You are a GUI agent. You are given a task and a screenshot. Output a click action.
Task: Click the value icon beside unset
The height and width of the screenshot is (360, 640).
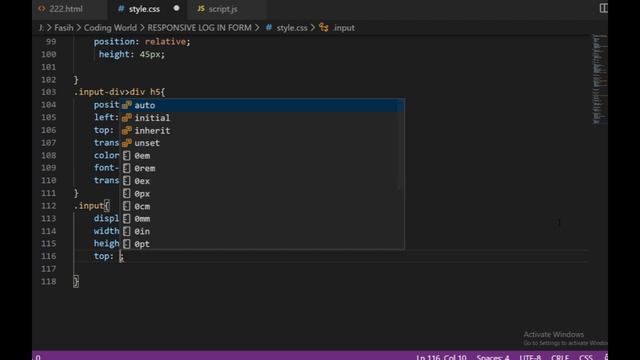point(127,143)
